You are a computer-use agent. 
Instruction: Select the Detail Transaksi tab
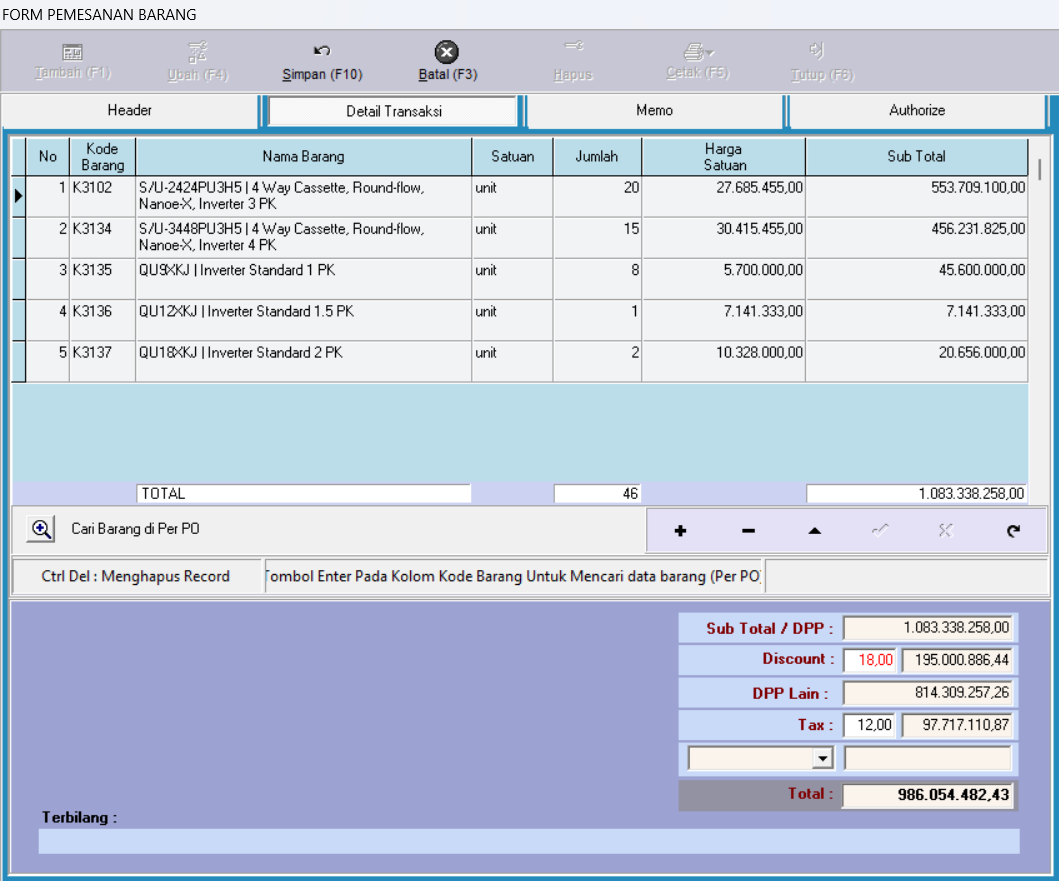point(394,112)
